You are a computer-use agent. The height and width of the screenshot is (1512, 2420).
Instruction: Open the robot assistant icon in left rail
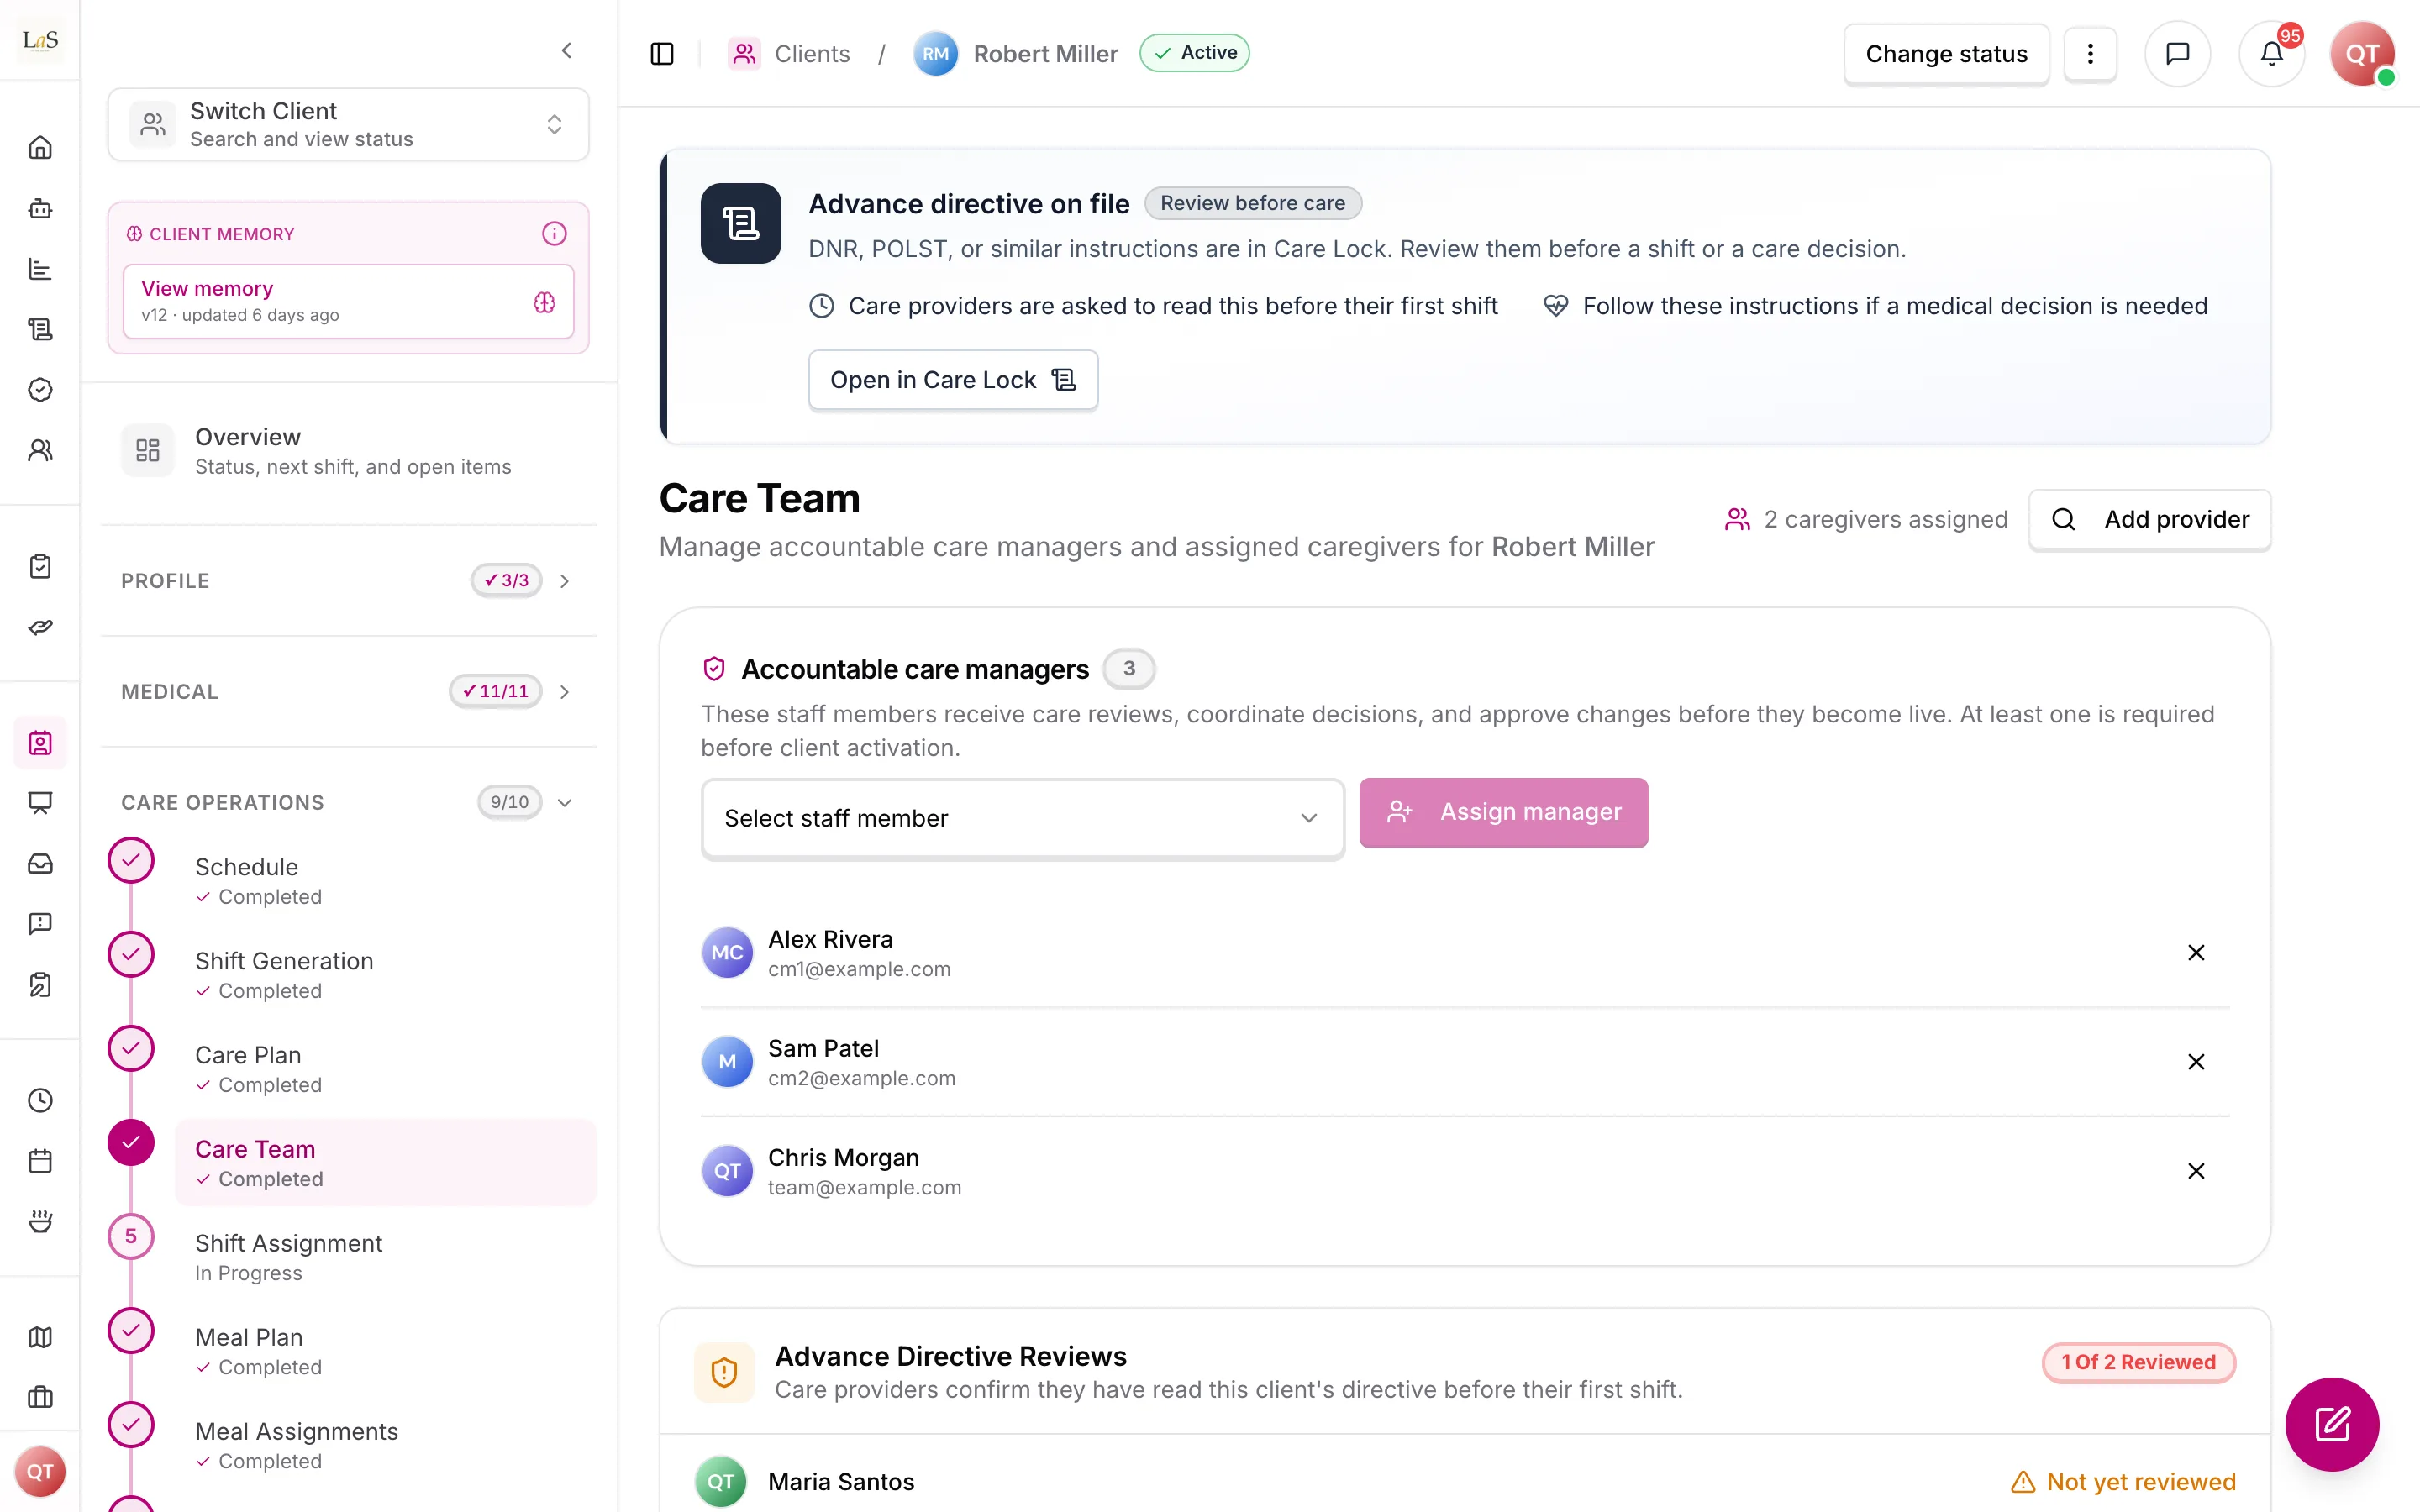(x=40, y=208)
